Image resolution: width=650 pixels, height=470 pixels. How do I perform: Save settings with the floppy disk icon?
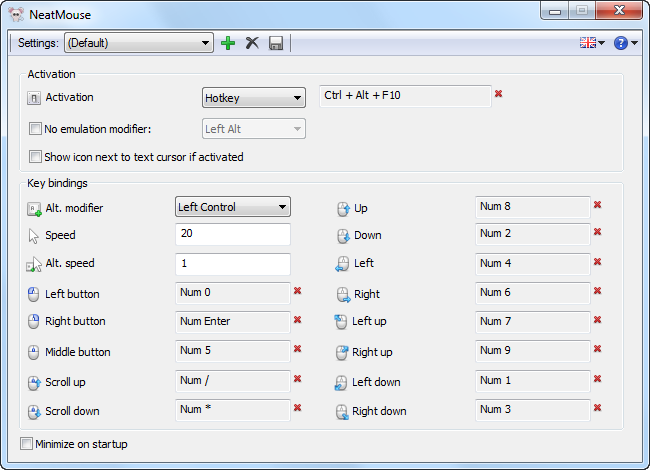click(276, 43)
